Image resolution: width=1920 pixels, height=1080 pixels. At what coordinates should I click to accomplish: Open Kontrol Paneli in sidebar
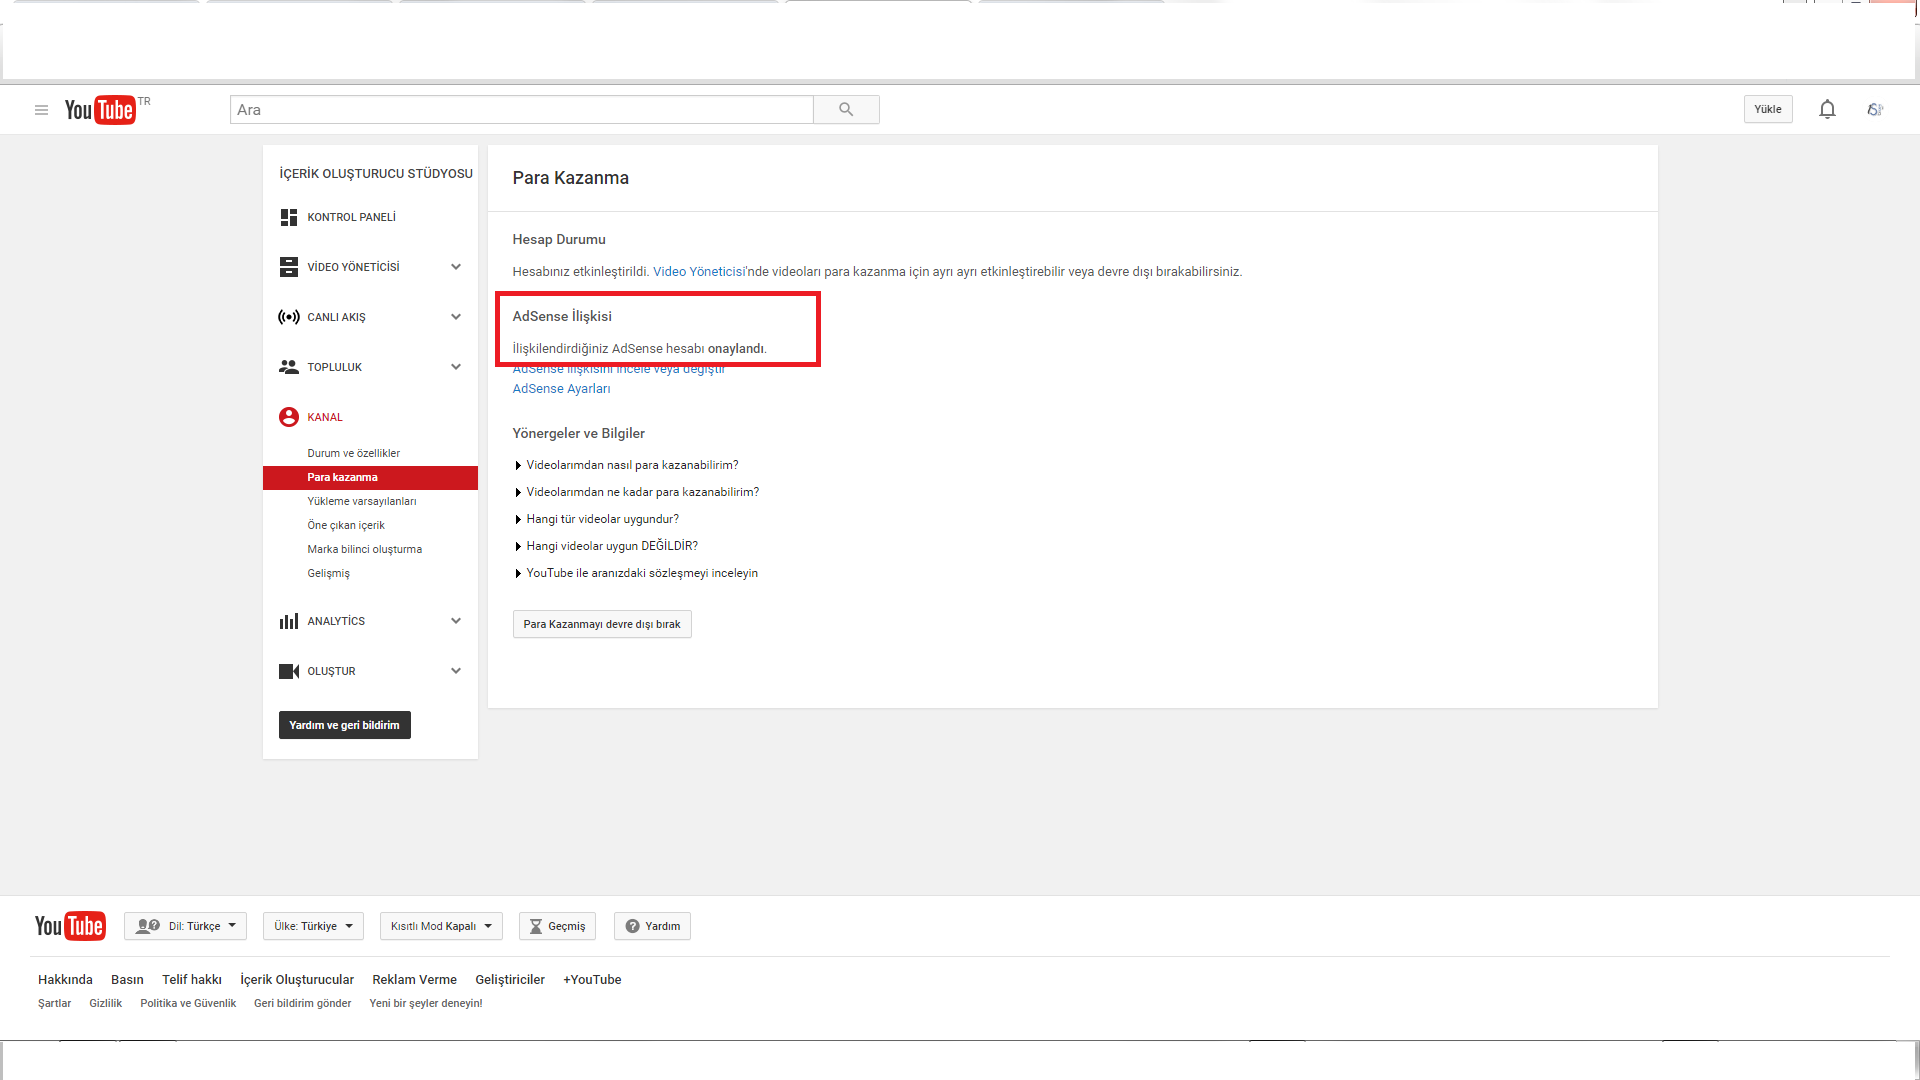pos(351,217)
